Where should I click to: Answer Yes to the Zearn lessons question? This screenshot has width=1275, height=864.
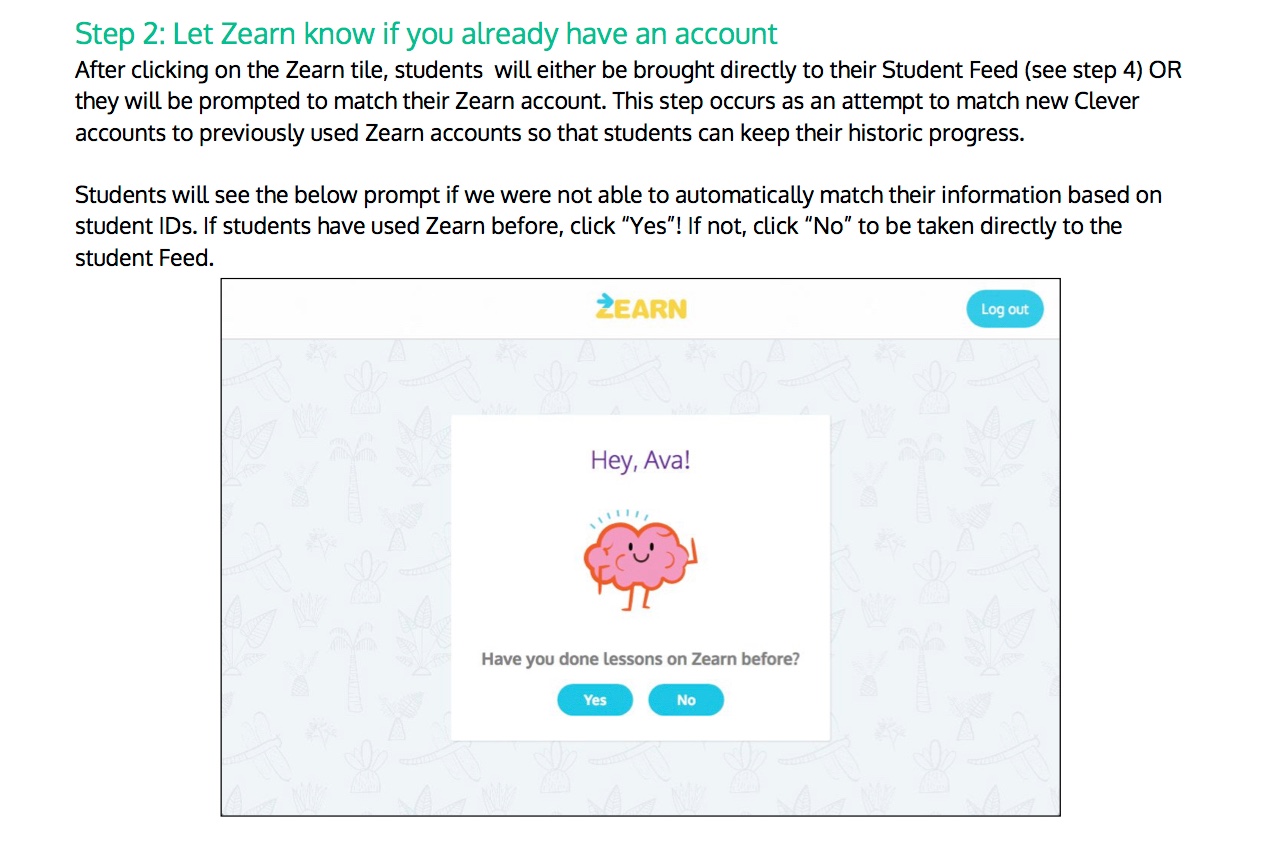coord(595,700)
